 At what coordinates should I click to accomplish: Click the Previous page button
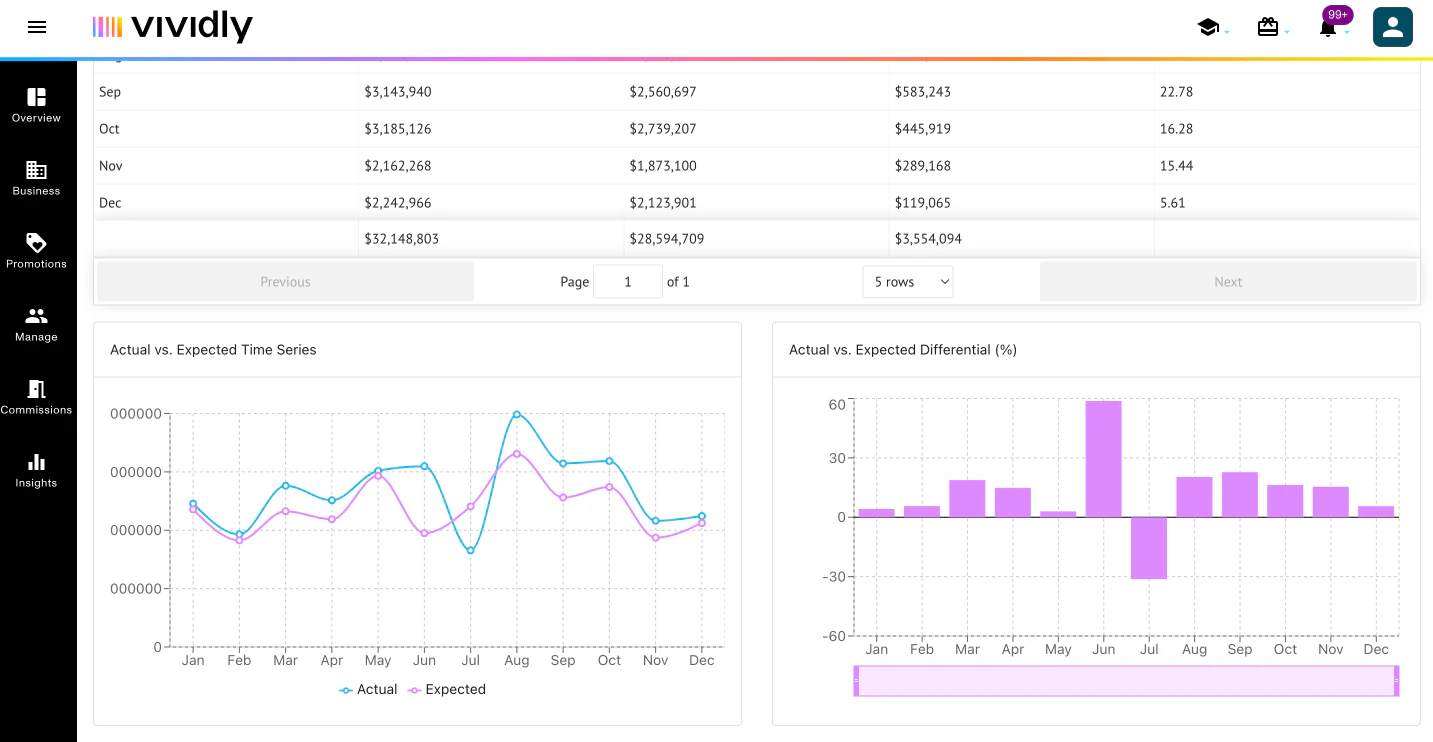(x=285, y=282)
